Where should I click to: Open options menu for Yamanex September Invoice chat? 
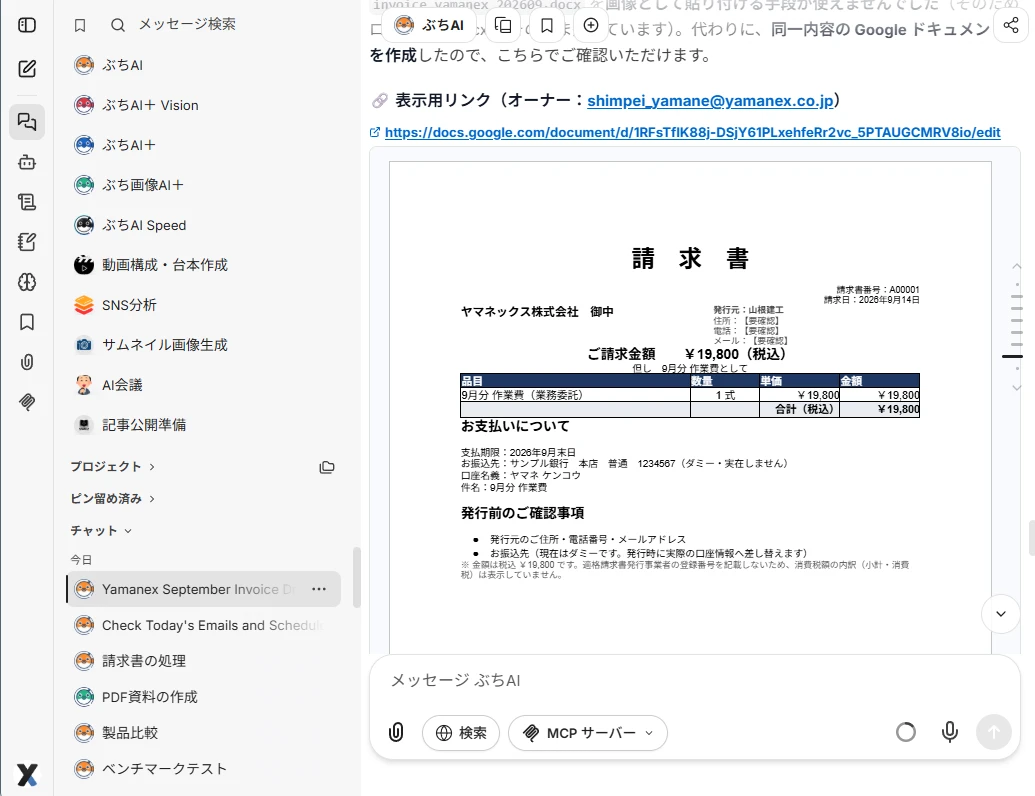tap(319, 589)
